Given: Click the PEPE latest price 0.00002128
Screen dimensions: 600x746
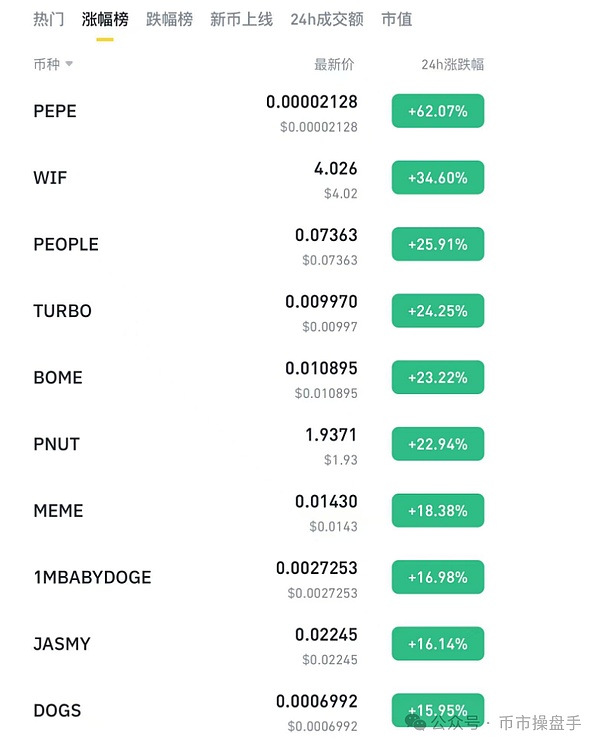Looking at the screenshot, I should tap(311, 102).
